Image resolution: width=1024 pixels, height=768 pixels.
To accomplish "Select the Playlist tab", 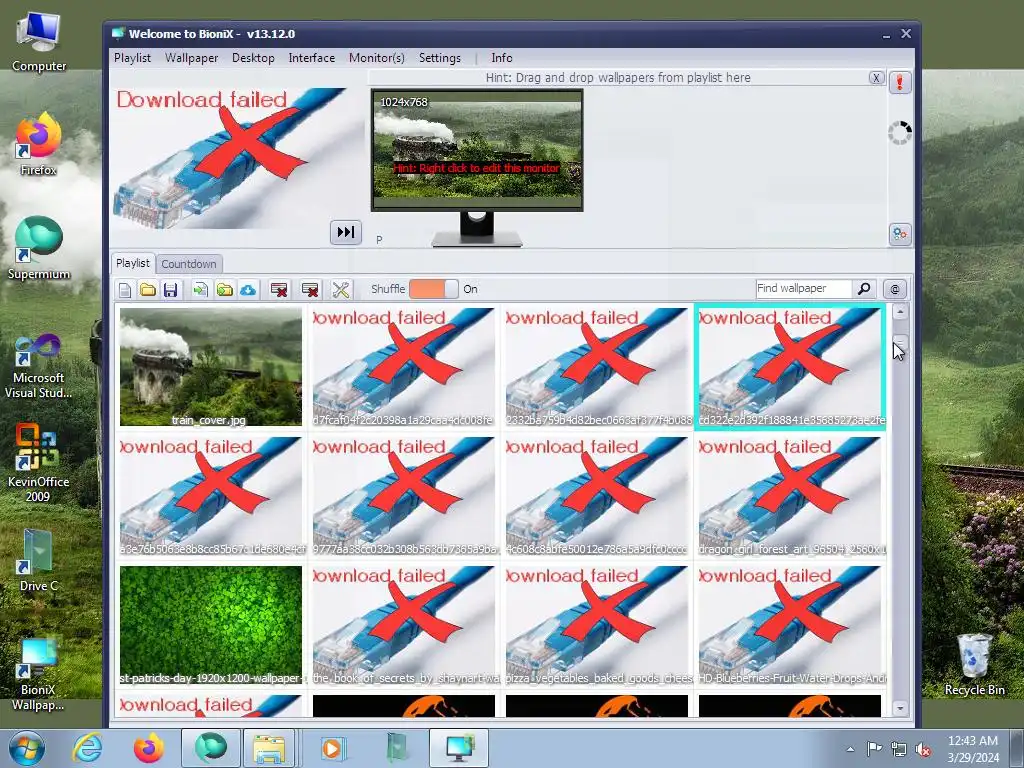I will [x=133, y=263].
